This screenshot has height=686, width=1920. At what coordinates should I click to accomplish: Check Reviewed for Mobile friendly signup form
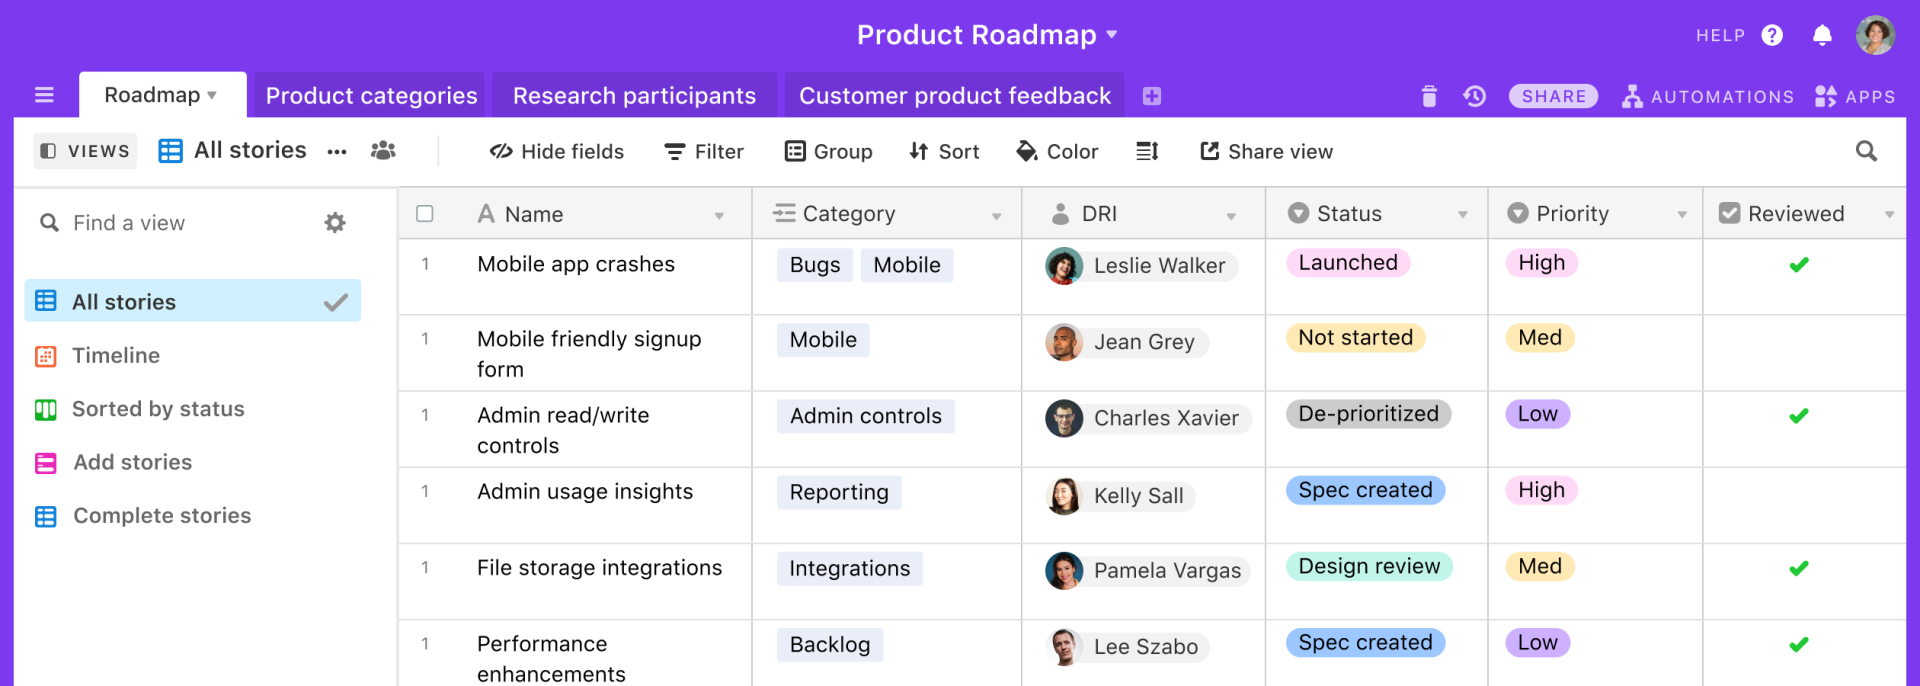pos(1798,341)
